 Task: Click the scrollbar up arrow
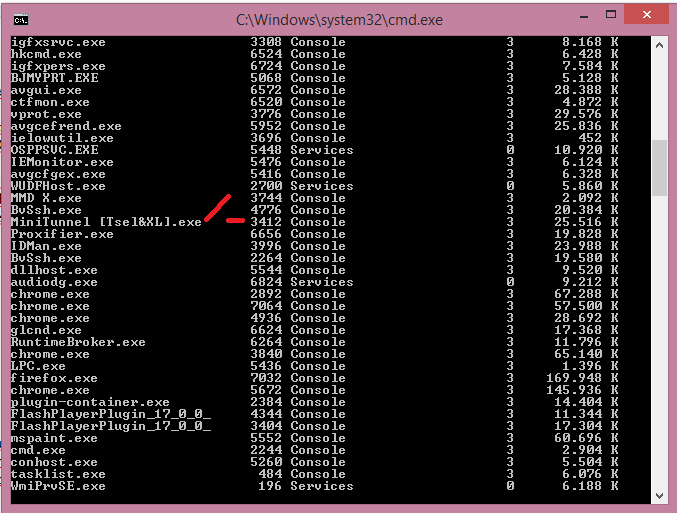point(659,45)
